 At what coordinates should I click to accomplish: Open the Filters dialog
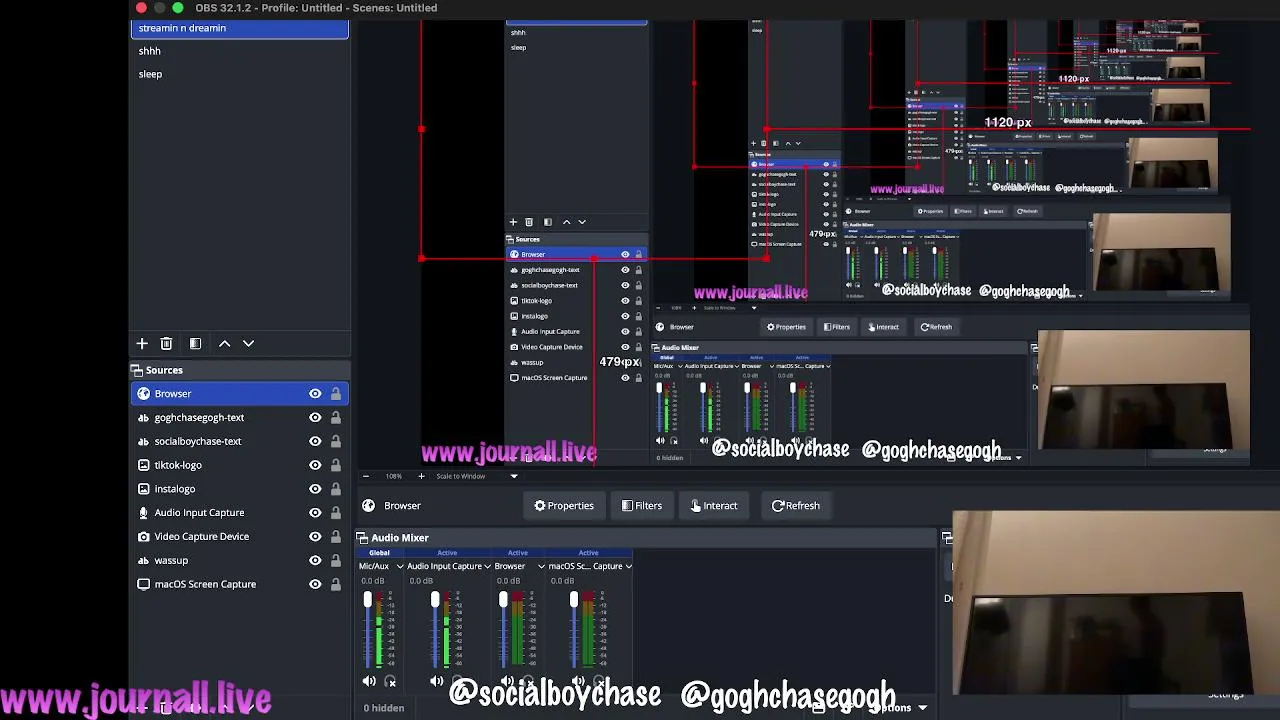[x=642, y=506]
